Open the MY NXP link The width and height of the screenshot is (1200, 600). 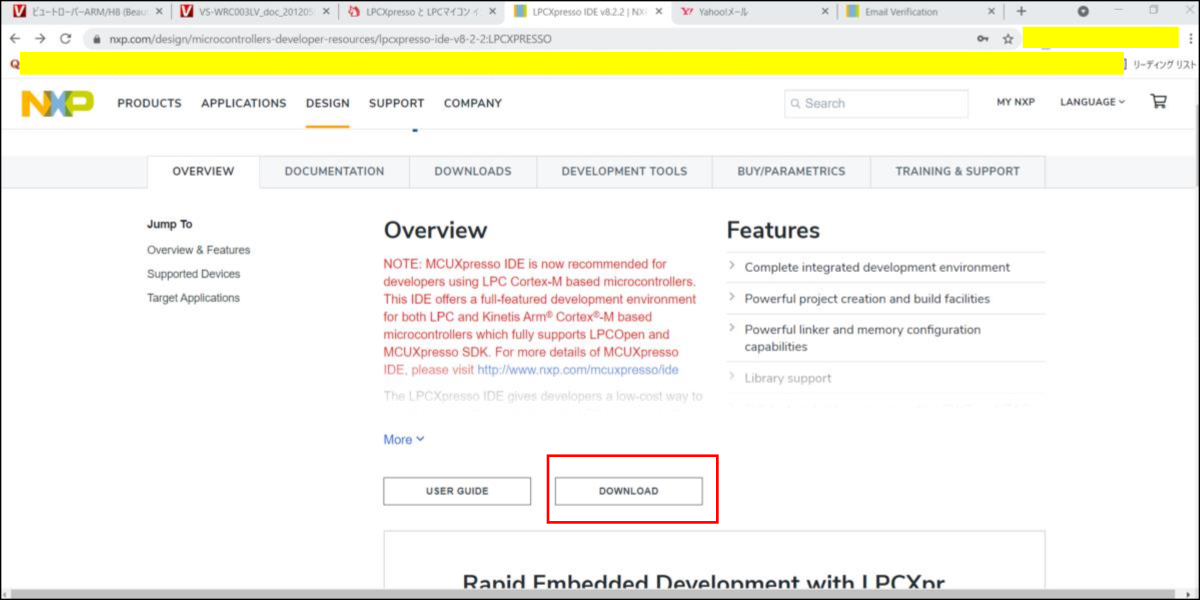pos(1016,102)
